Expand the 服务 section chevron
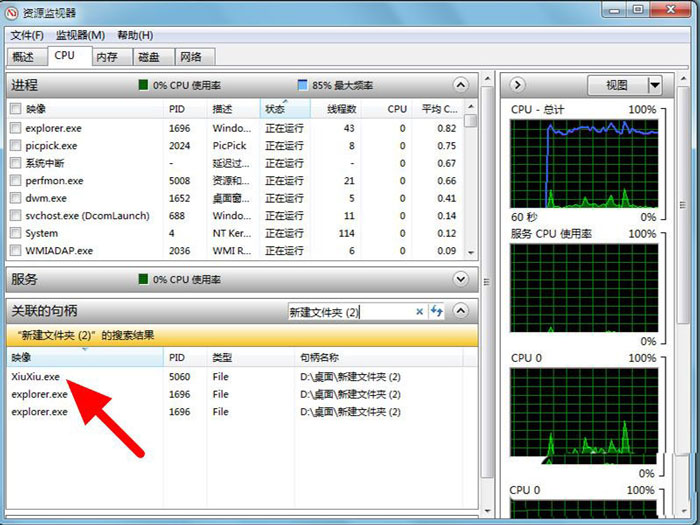700x525 pixels. pos(460,279)
